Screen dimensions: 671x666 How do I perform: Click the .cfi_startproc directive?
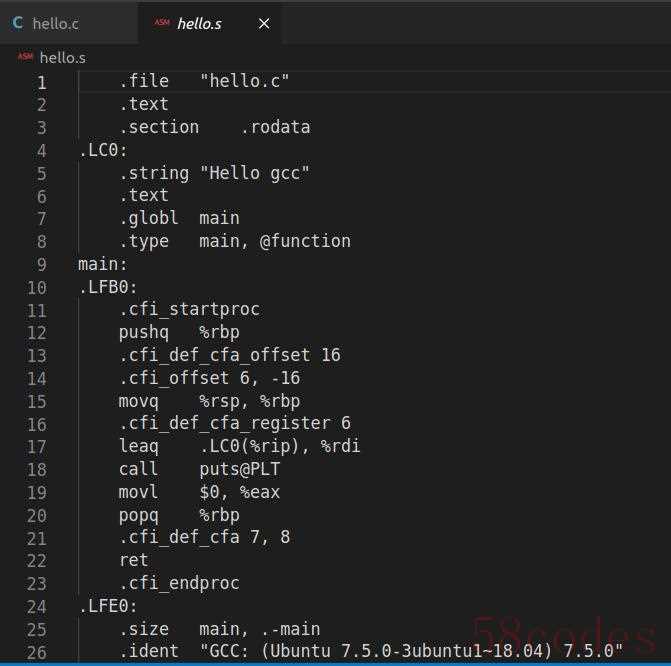click(190, 309)
